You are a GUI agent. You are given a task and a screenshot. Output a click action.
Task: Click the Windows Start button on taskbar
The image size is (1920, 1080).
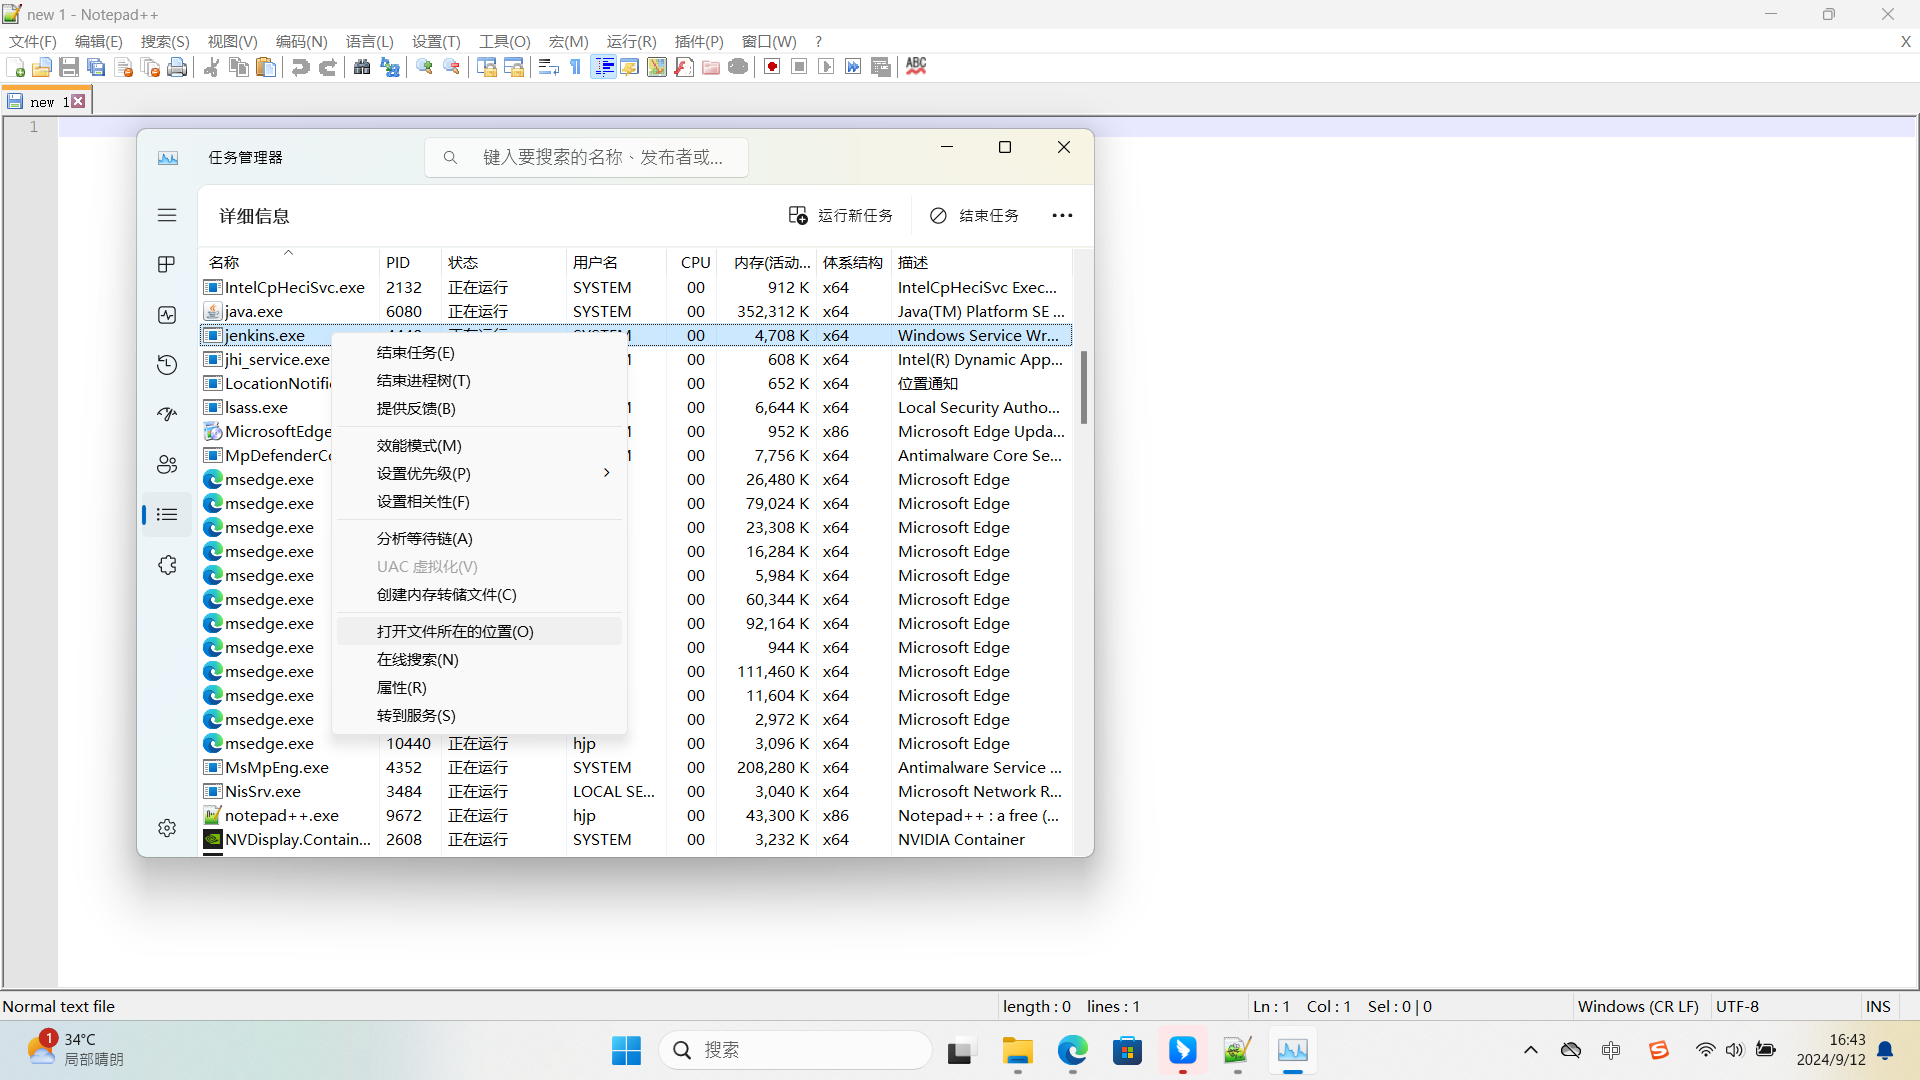627,1050
